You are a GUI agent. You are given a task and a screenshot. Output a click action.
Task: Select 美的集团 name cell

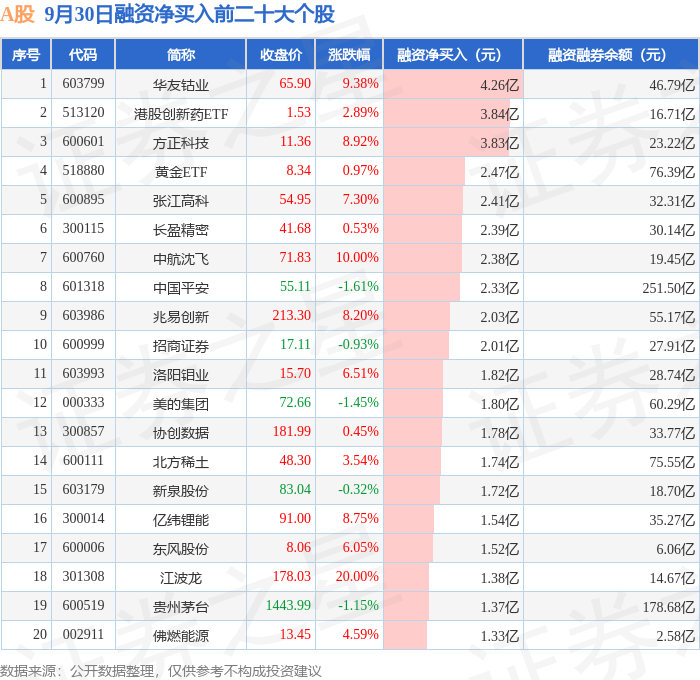point(181,404)
